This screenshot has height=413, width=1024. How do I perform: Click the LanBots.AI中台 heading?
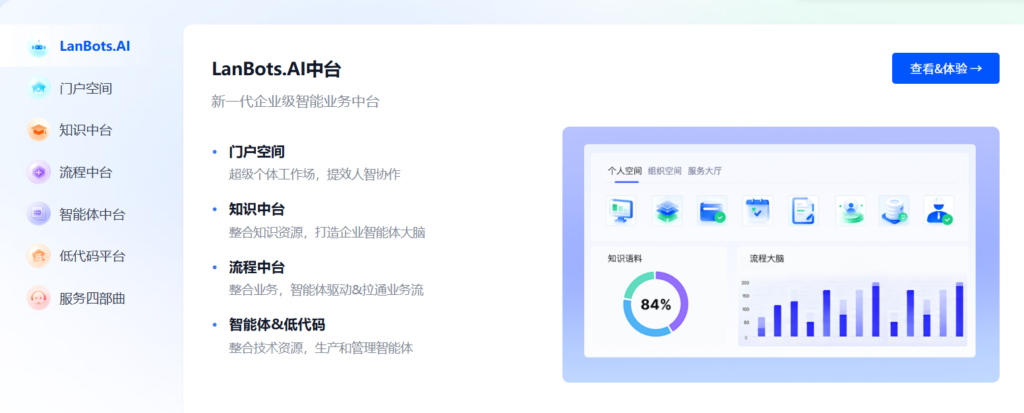click(x=276, y=69)
